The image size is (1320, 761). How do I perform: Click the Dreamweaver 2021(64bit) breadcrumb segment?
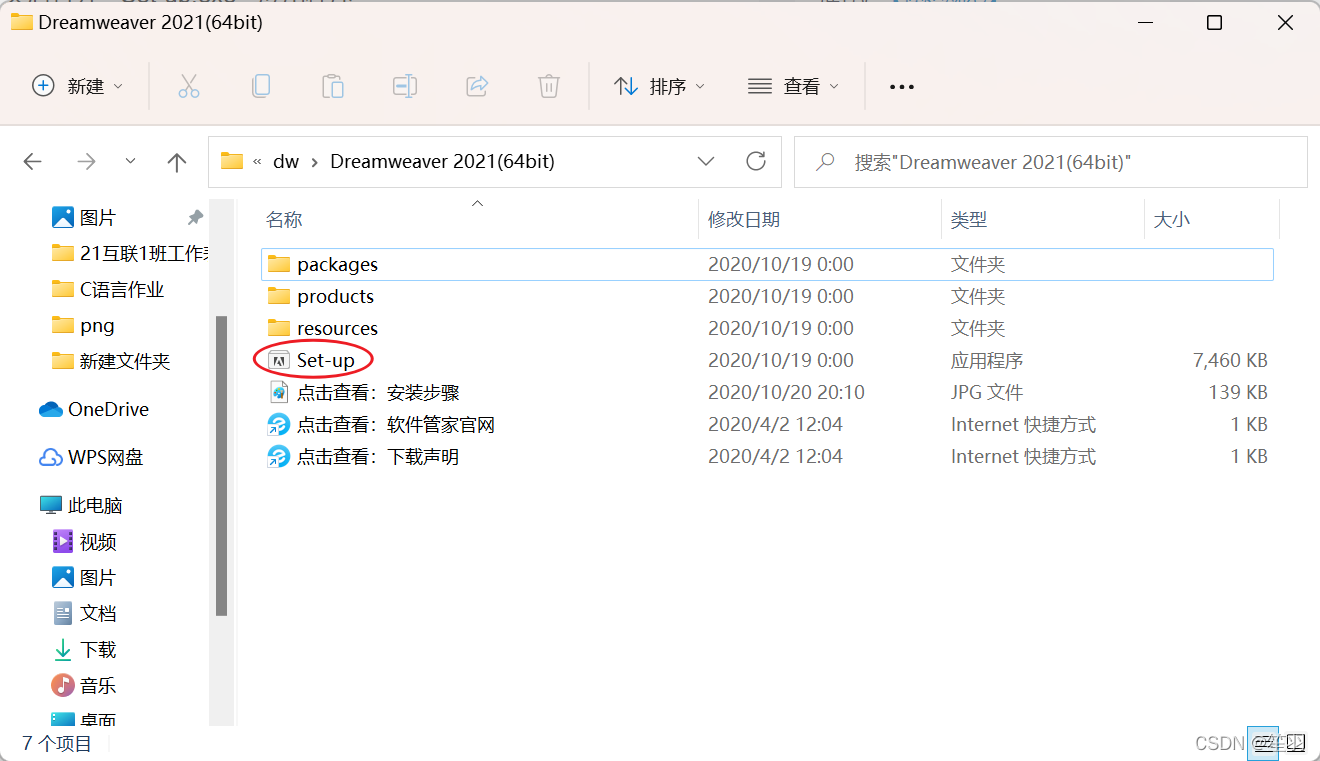click(x=442, y=161)
